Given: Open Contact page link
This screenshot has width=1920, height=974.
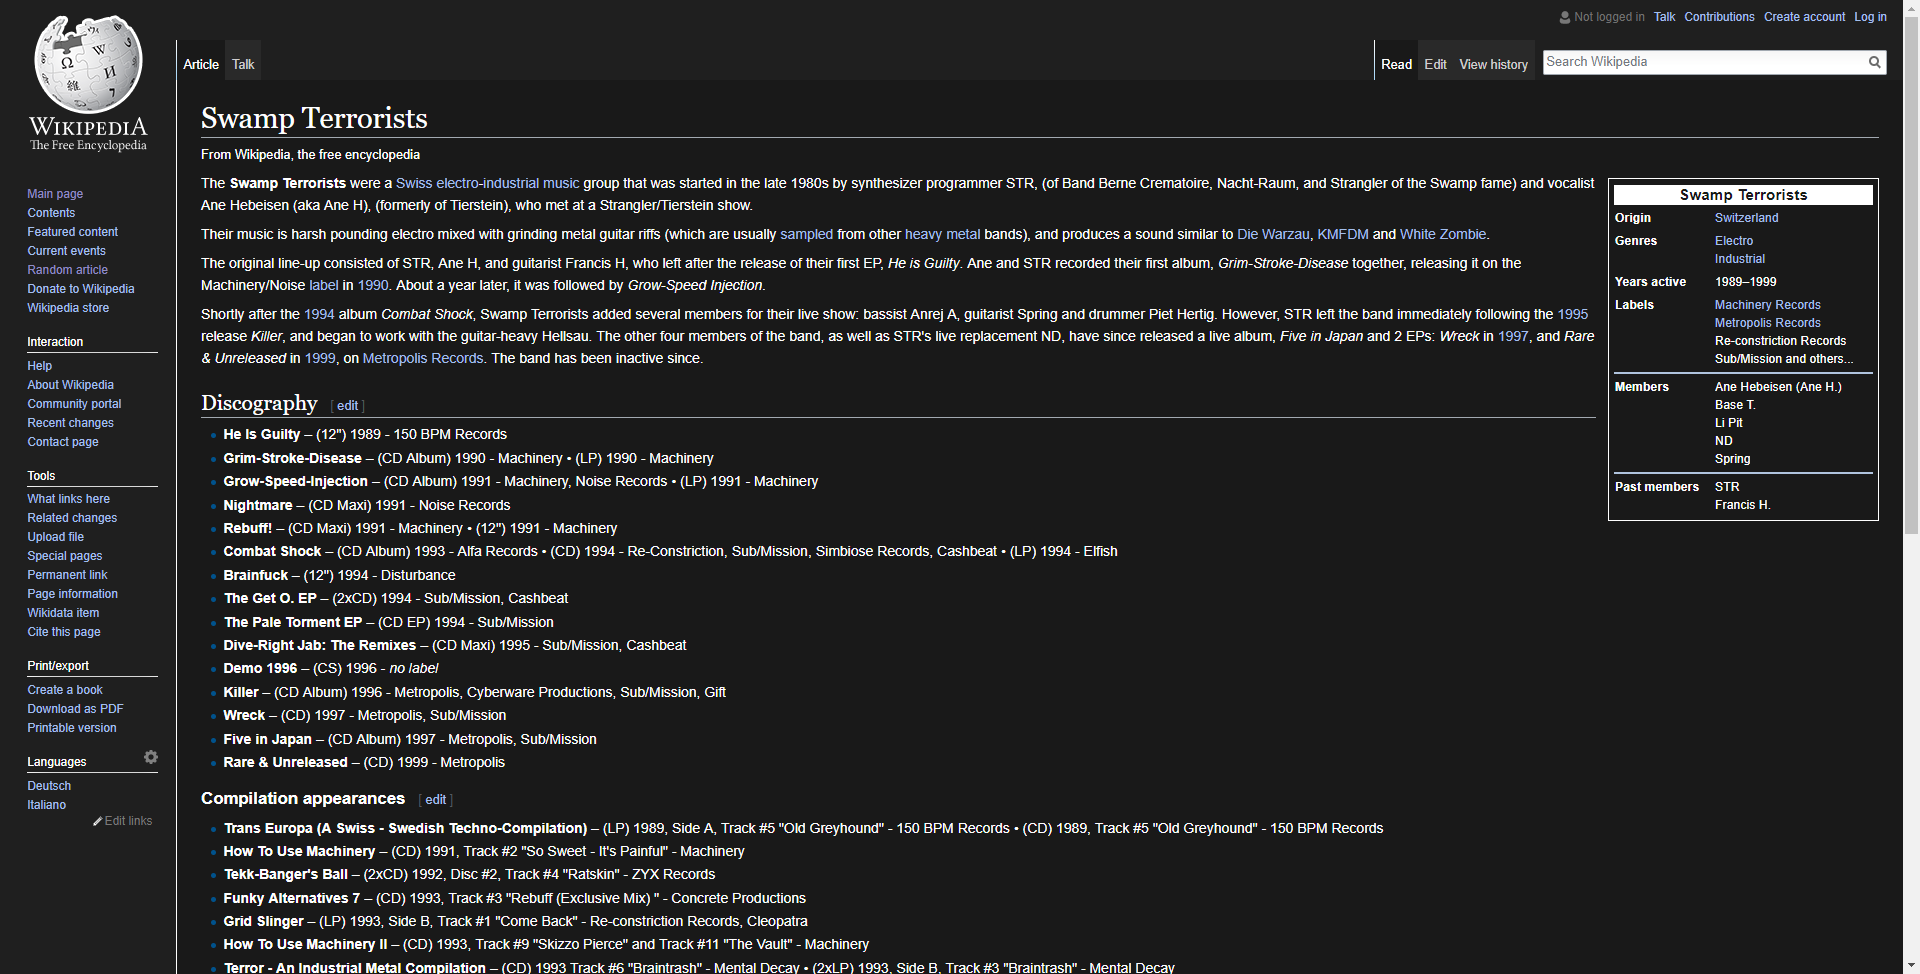Looking at the screenshot, I should coord(62,442).
